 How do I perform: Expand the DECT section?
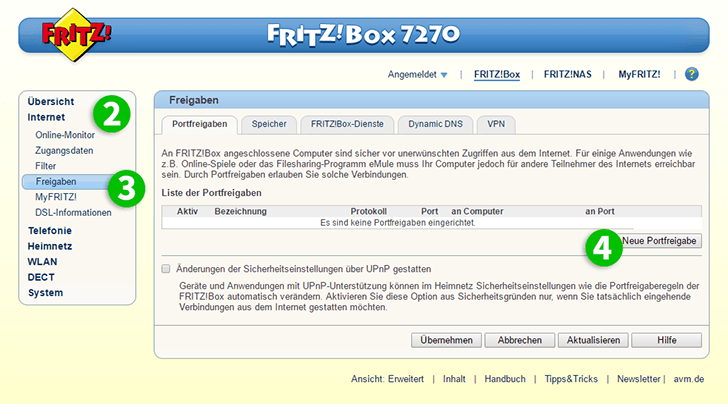click(x=41, y=277)
